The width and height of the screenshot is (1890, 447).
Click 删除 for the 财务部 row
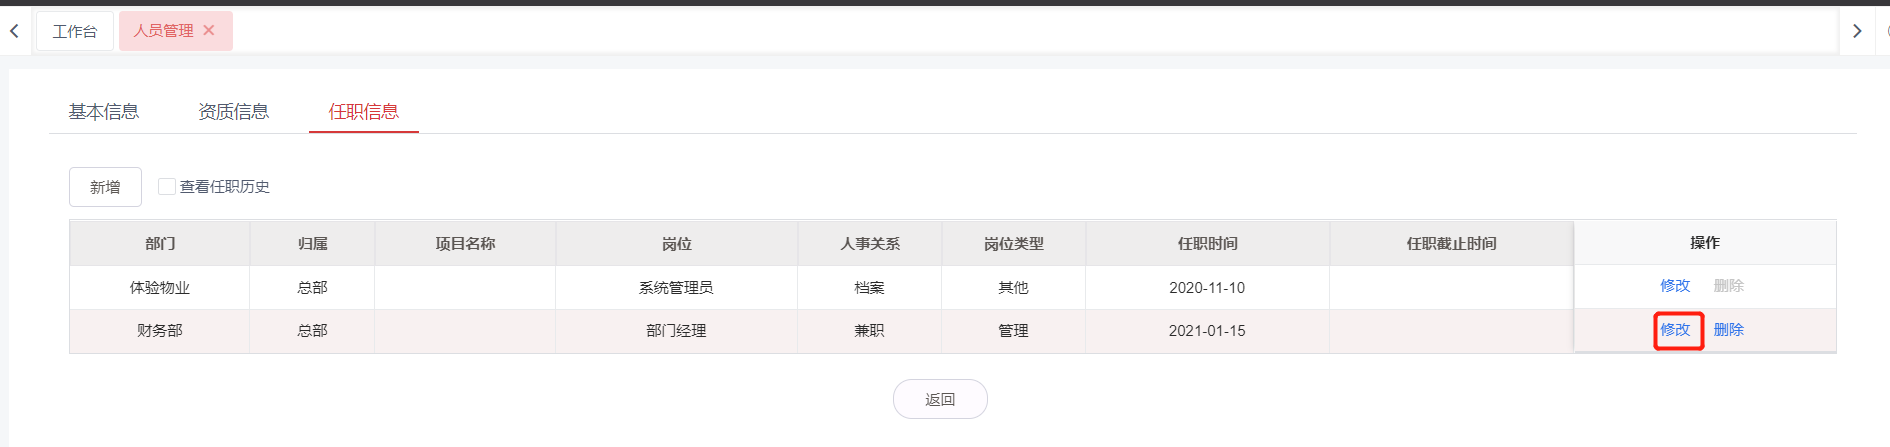(1728, 330)
